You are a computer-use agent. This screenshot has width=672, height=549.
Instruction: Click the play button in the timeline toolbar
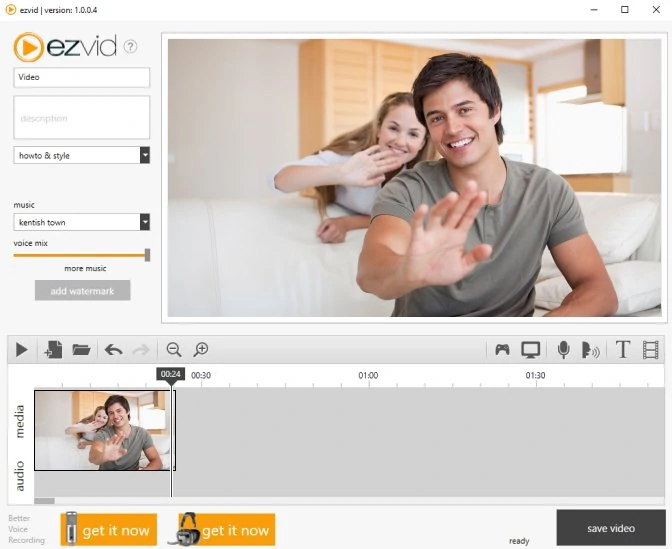[x=20, y=350]
